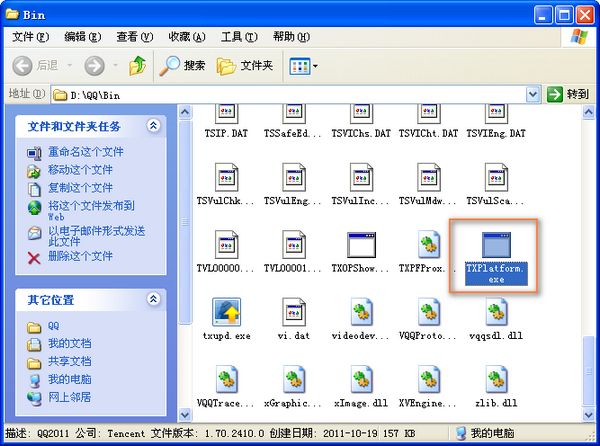Expand the address bar dropdown
The width and height of the screenshot is (600, 446).
click(533, 94)
